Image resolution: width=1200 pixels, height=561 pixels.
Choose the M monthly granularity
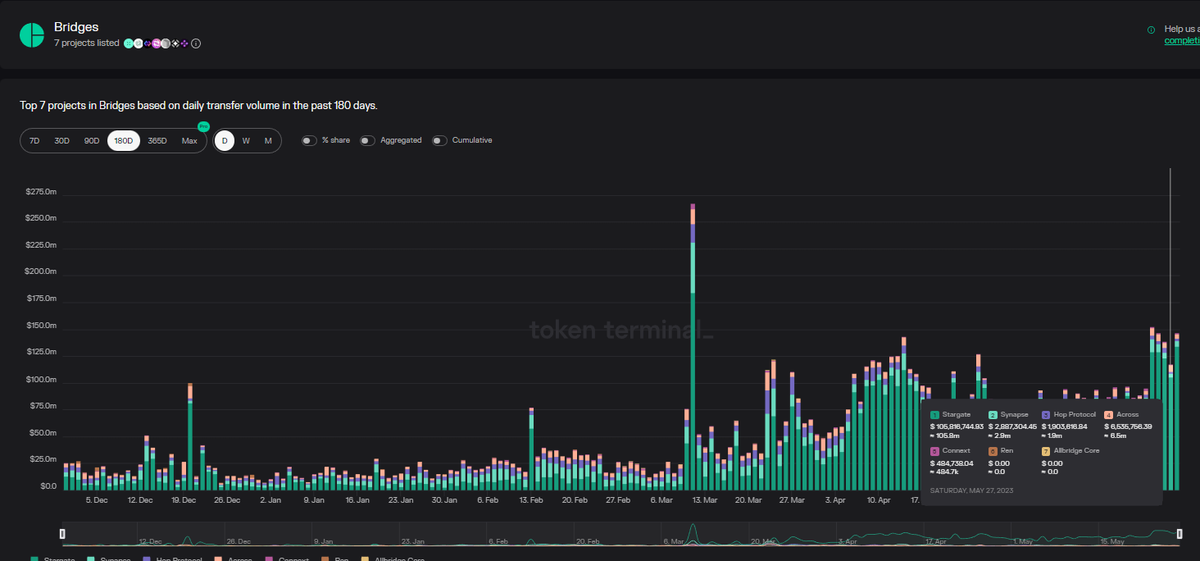click(268, 141)
